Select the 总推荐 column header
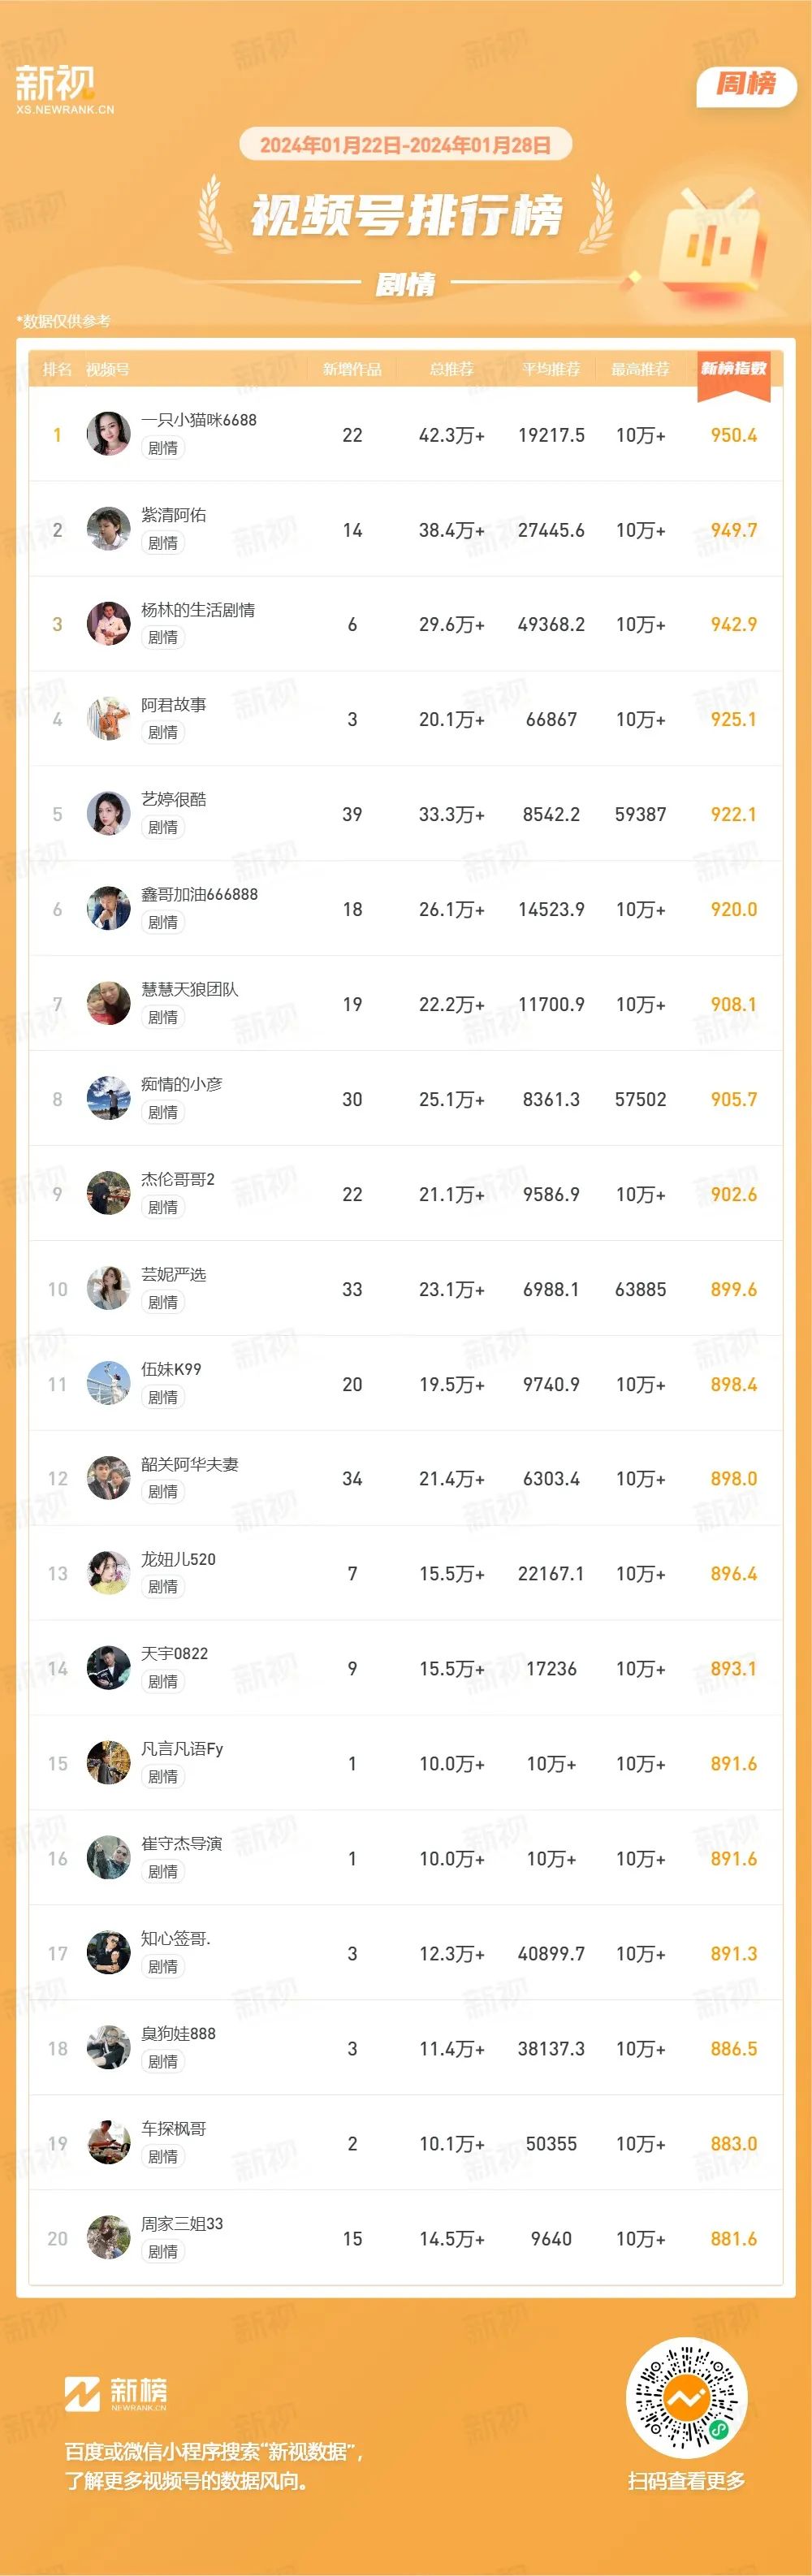This screenshot has height=2576, width=812. [451, 369]
